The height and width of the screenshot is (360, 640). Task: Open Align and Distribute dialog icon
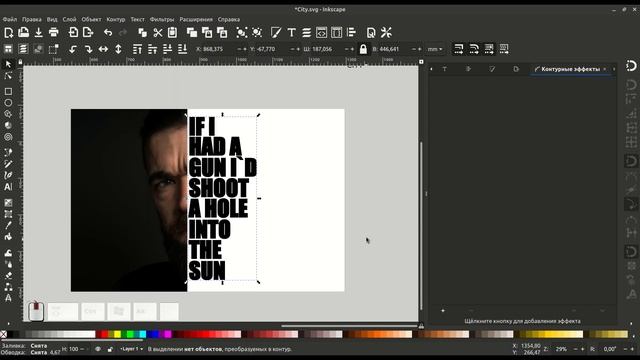click(351, 33)
